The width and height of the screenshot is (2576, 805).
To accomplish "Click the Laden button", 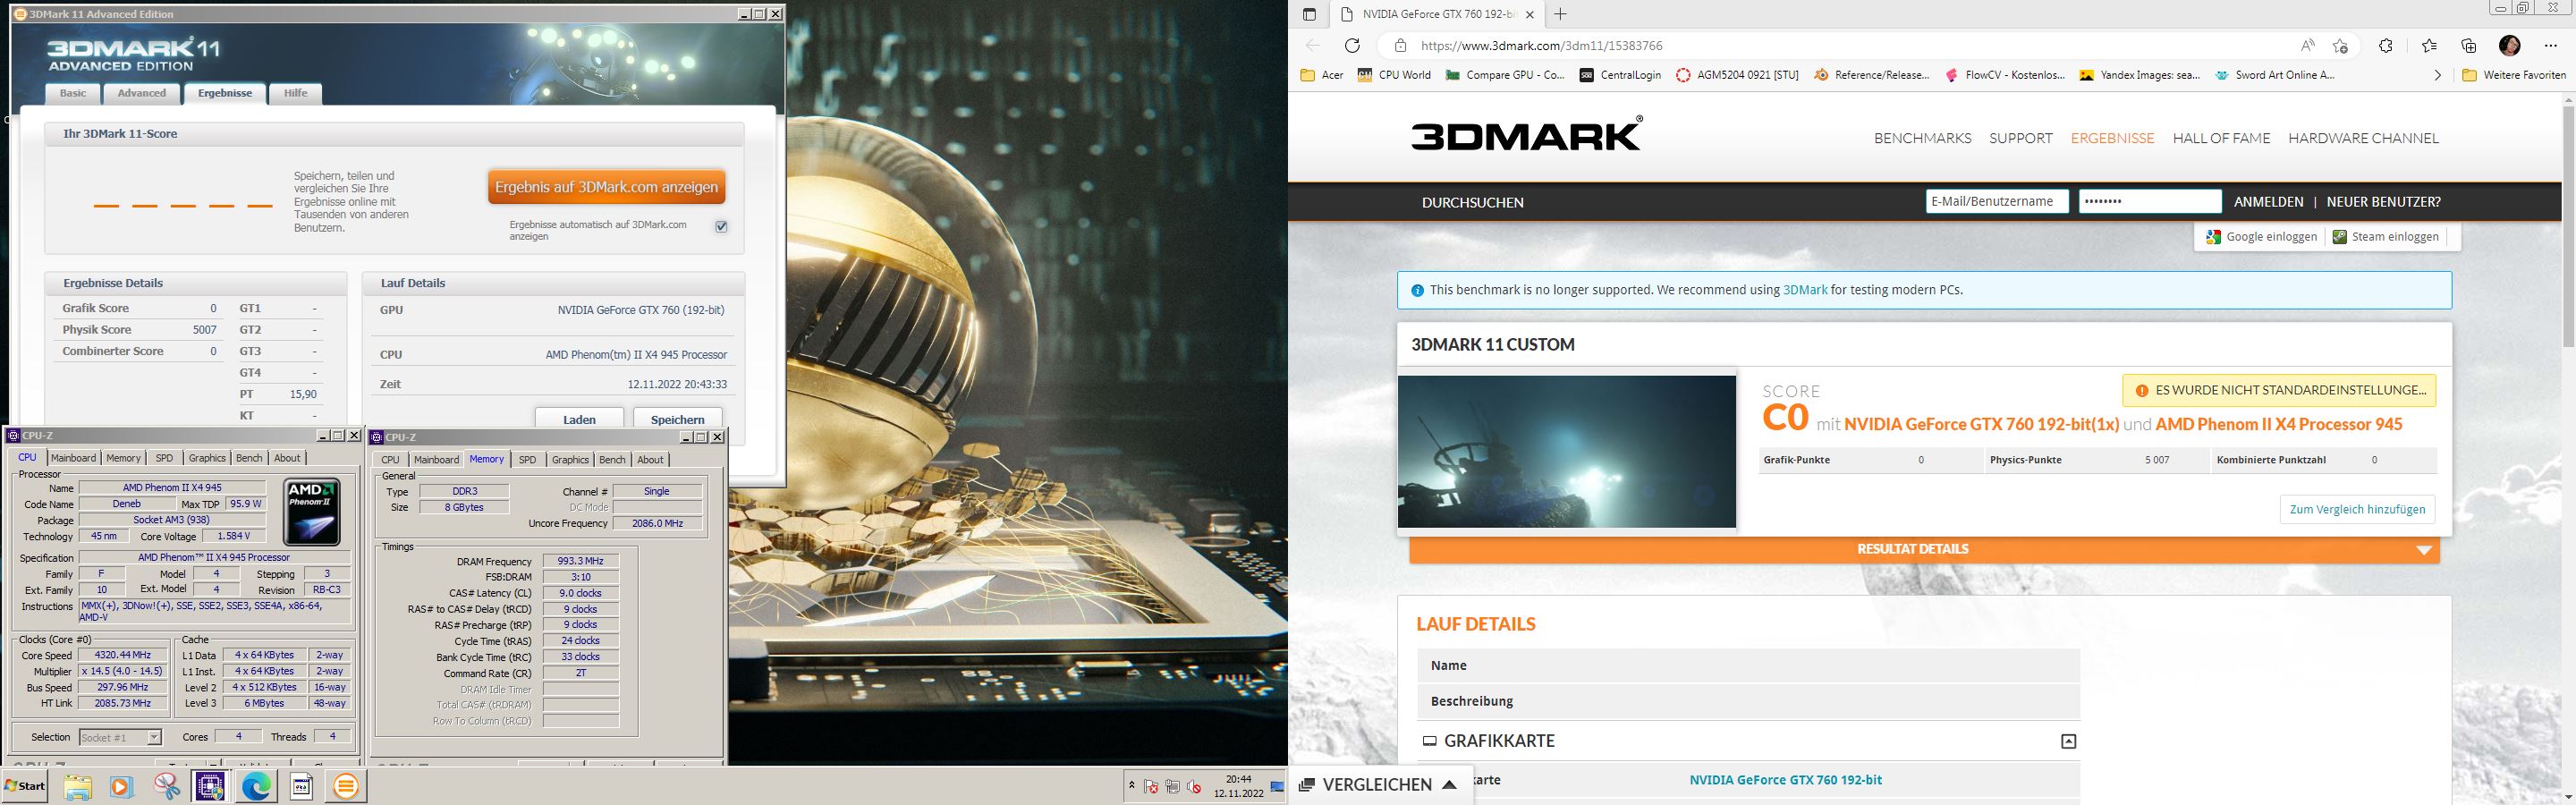I will tap(579, 419).
